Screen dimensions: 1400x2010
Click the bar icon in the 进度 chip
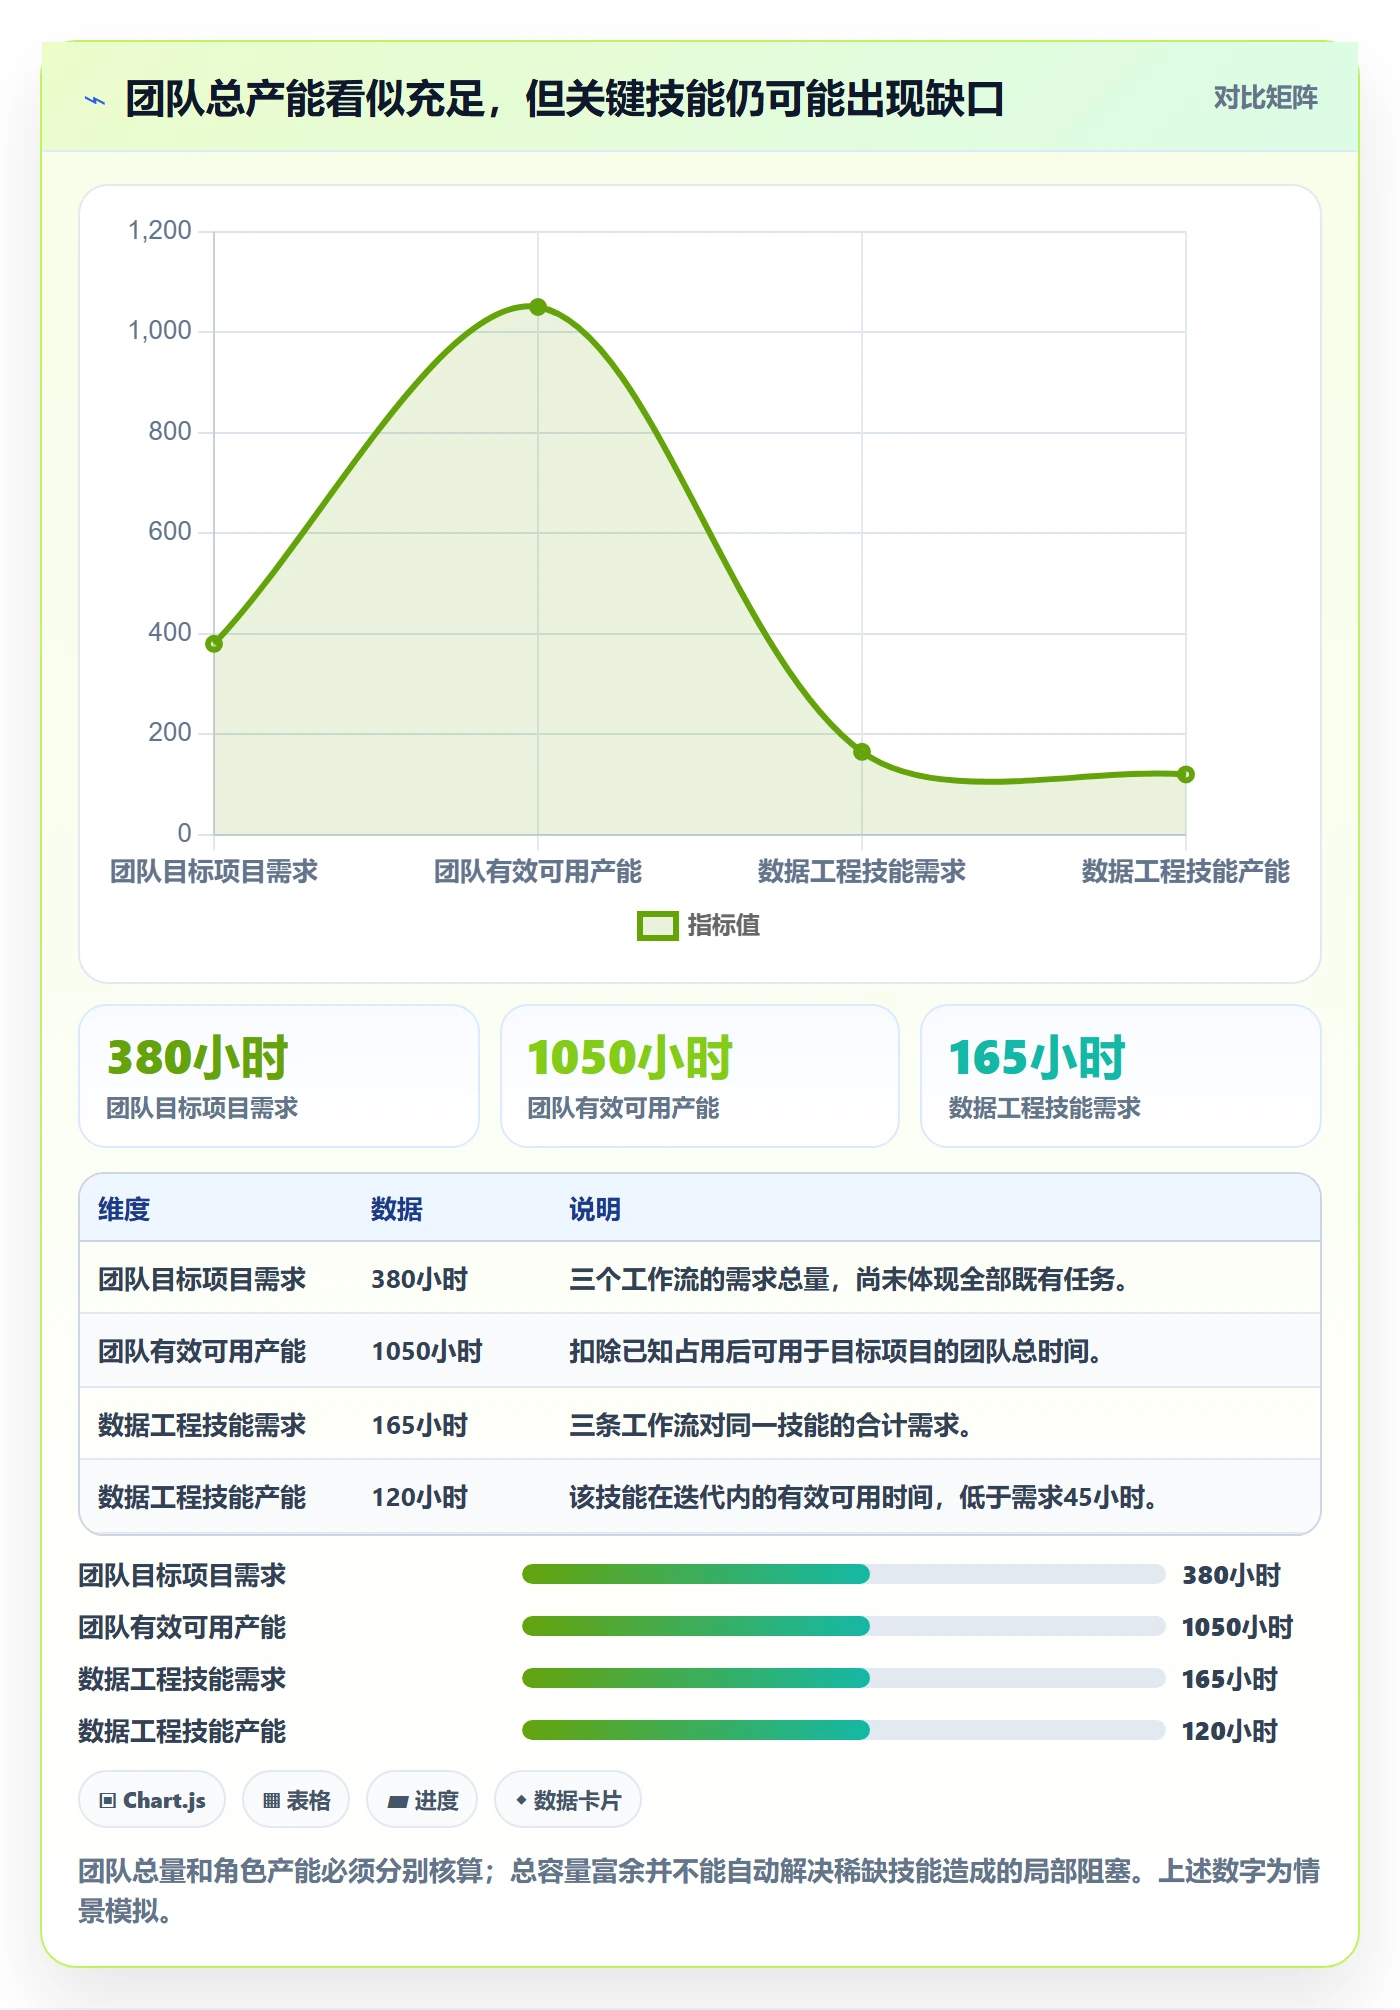[398, 1802]
